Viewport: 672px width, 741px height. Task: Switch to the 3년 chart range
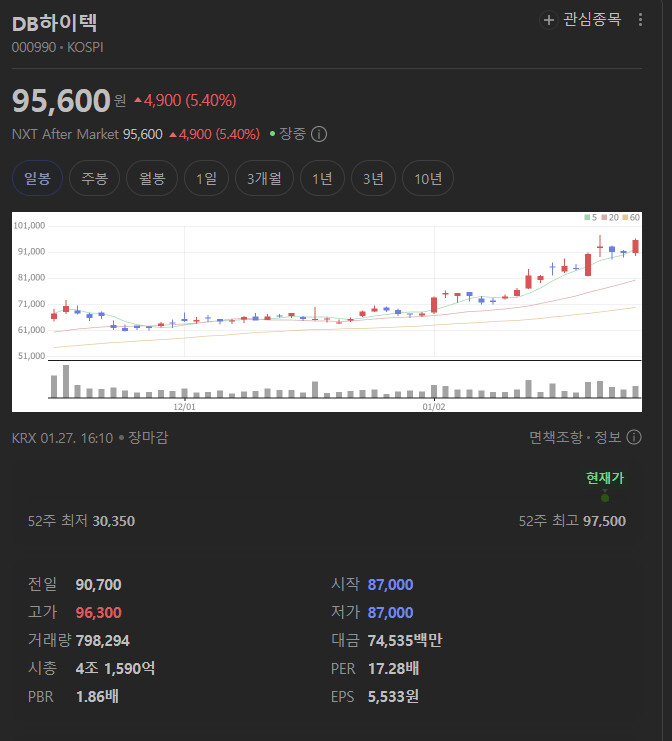[x=373, y=178]
